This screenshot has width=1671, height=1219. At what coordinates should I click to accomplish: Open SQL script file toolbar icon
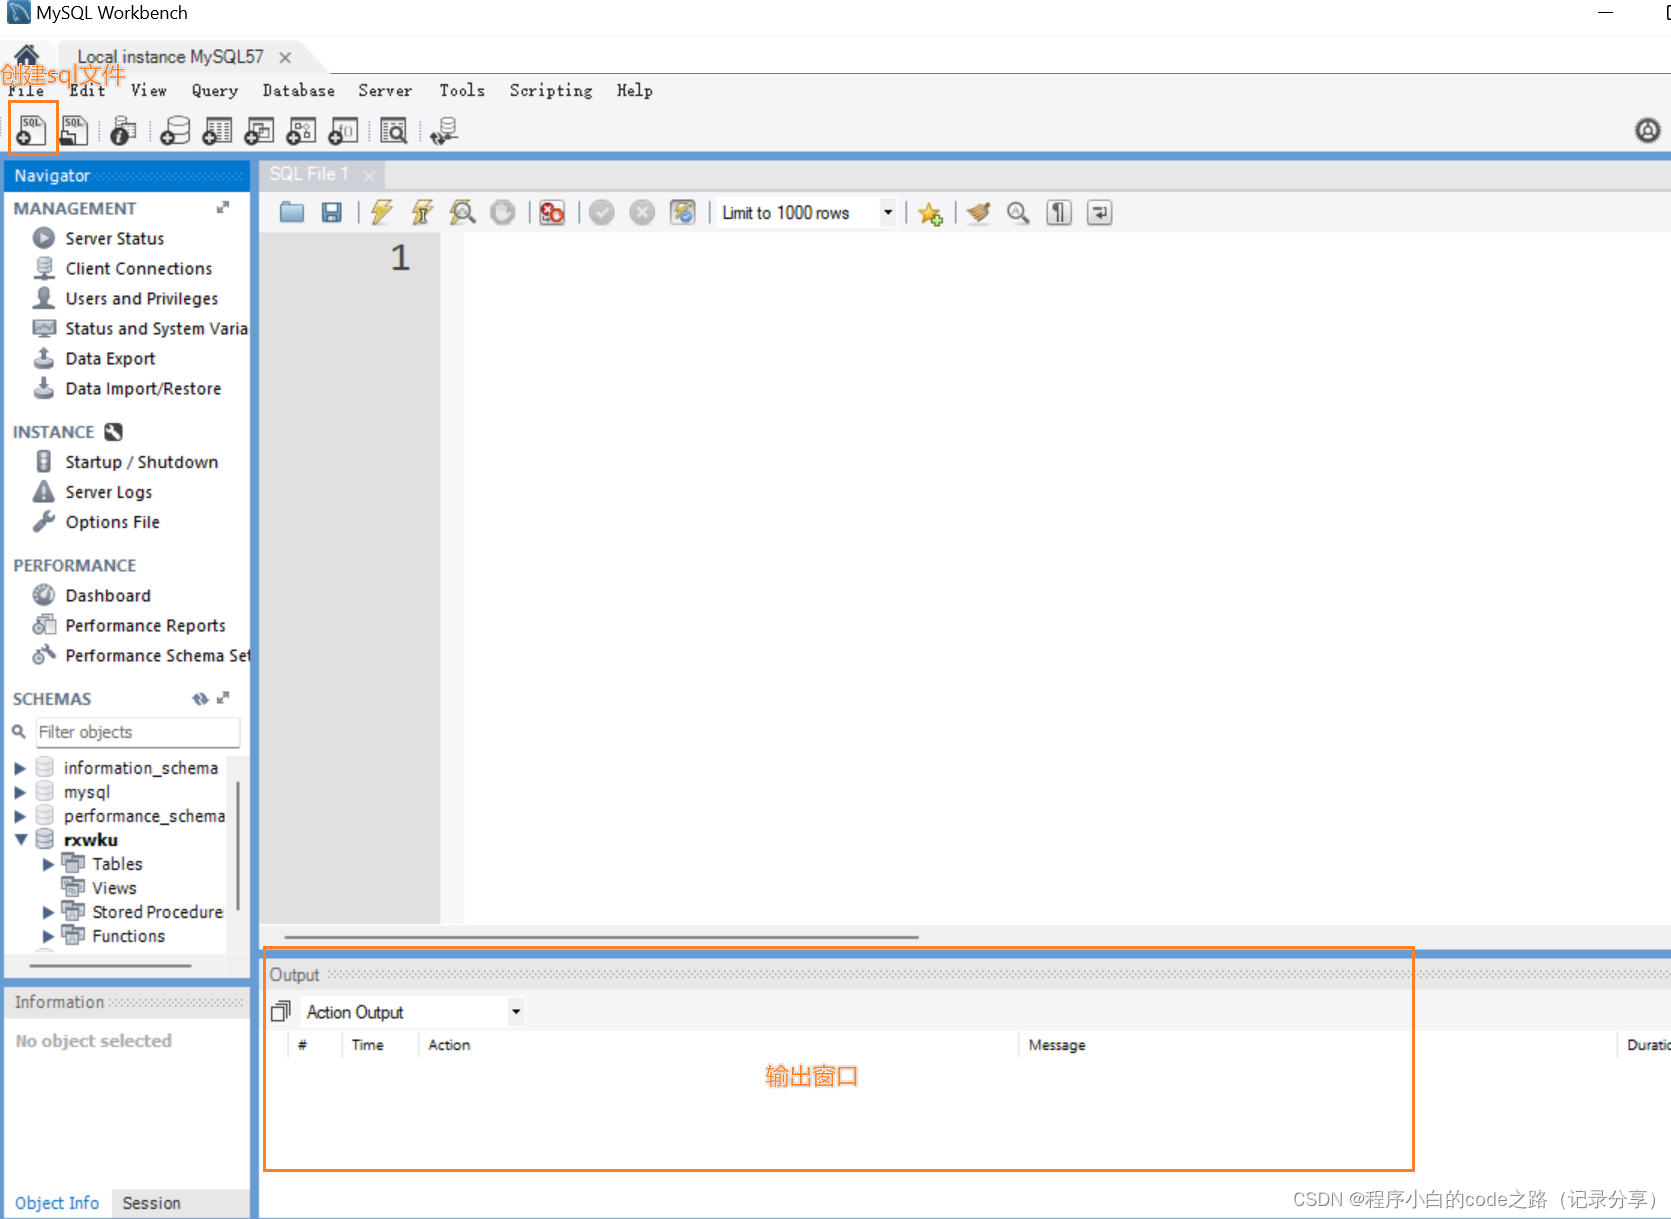pyautogui.click(x=74, y=130)
